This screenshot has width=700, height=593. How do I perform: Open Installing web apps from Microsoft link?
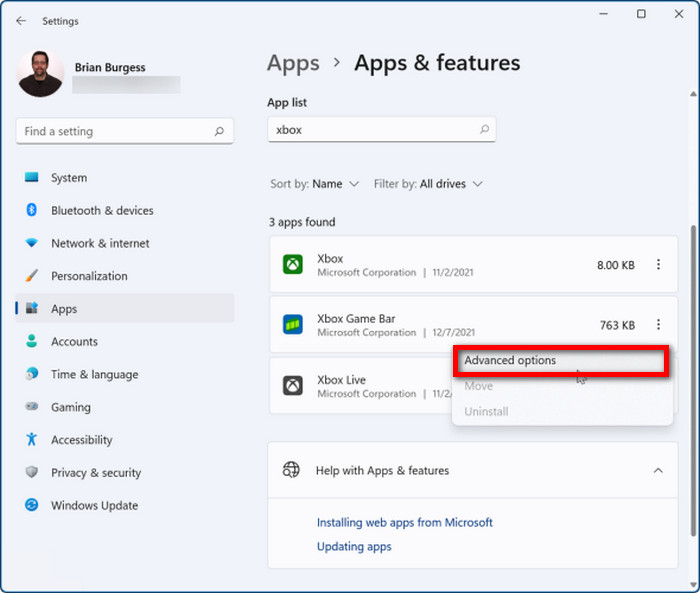click(405, 522)
